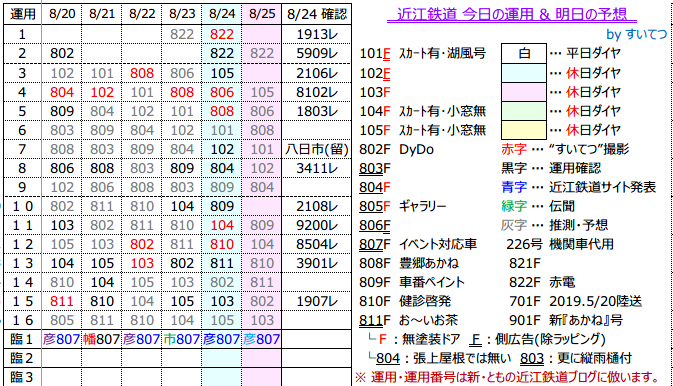This screenshot has height=386, width=673.
Task: Click the 'by すいてつ' author text
Action: [x=637, y=34]
